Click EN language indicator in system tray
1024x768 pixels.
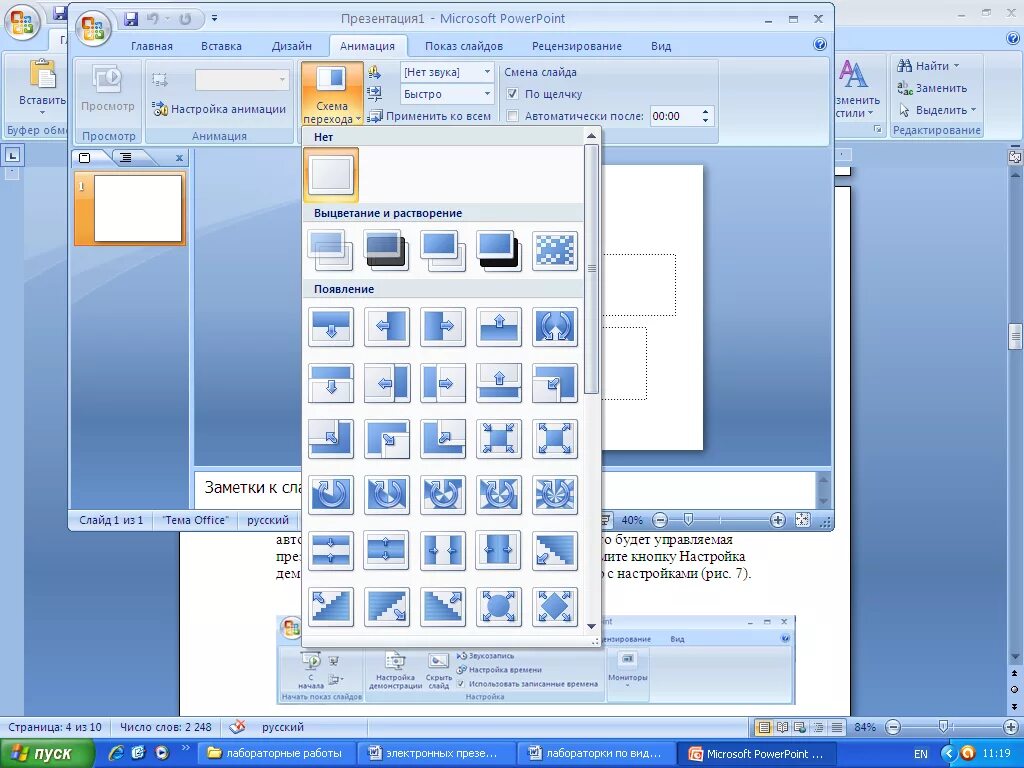click(920, 754)
